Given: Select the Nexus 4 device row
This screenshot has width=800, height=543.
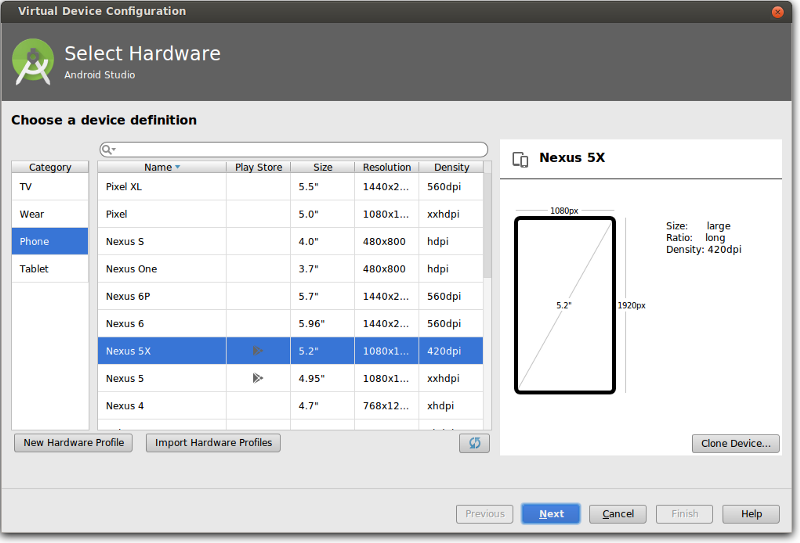Looking at the screenshot, I should click(290, 406).
